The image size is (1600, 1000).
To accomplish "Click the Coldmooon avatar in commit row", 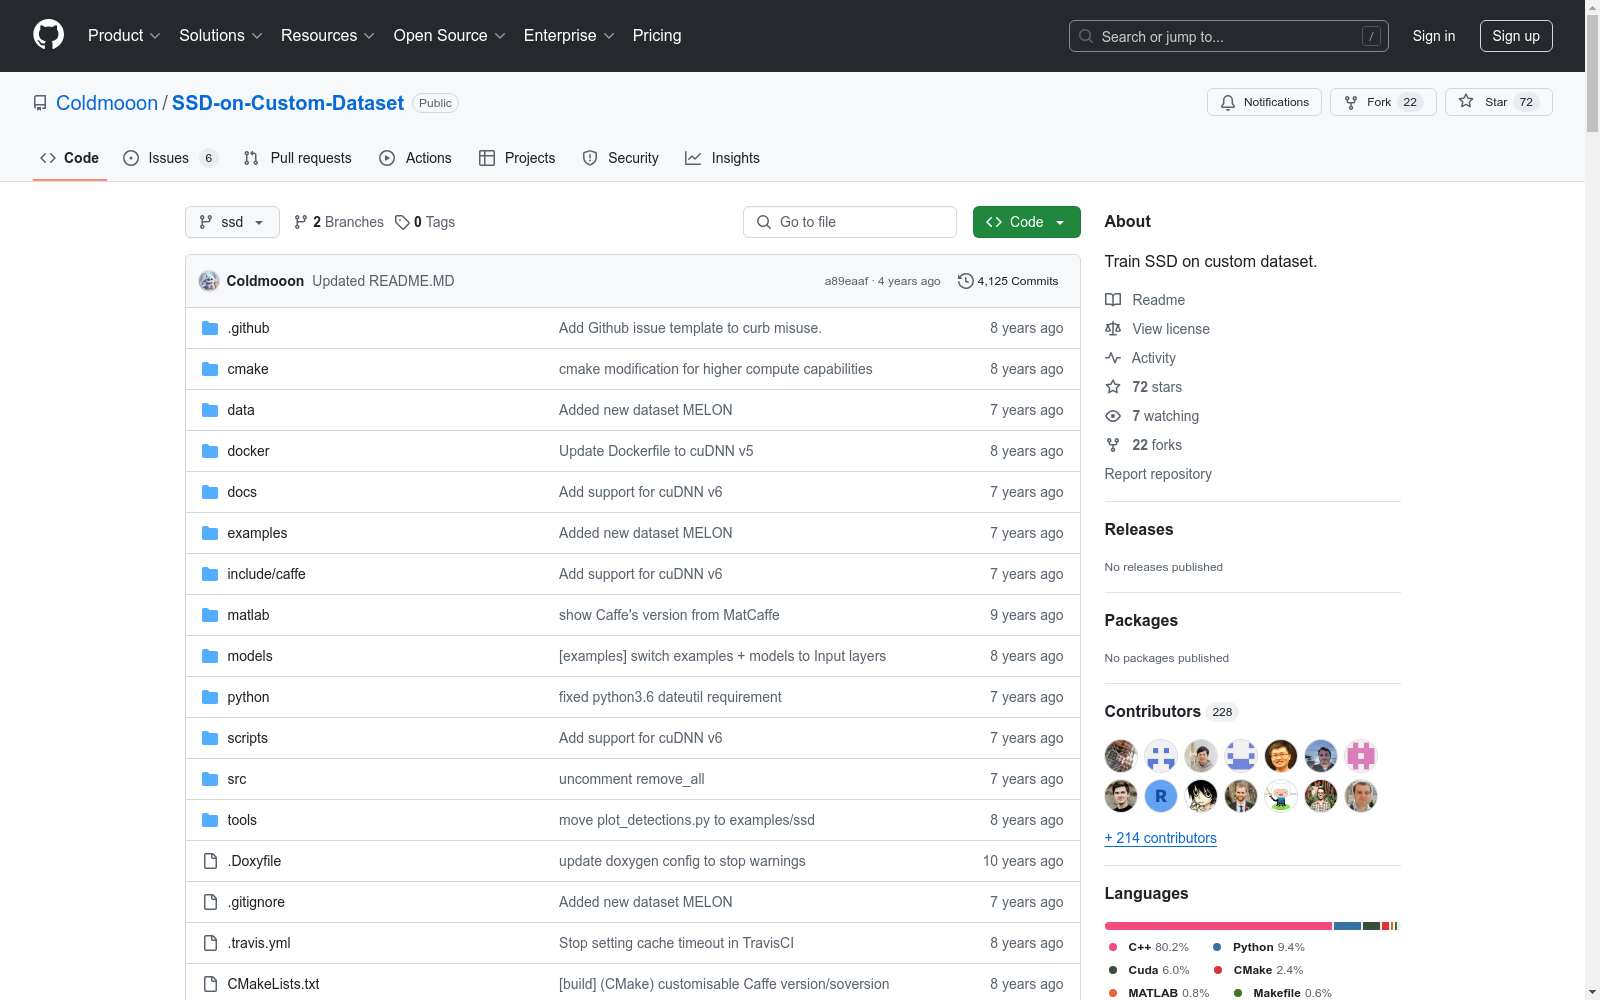I will 209,281.
